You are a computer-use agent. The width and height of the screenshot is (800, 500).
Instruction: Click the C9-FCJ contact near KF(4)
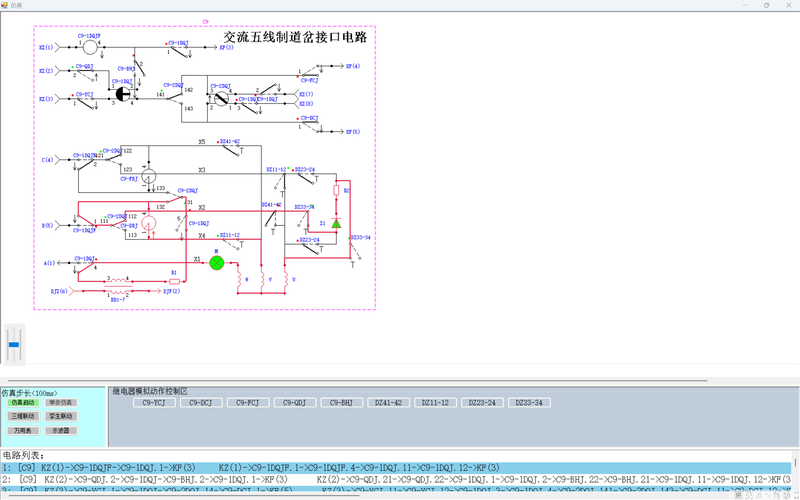(310, 71)
